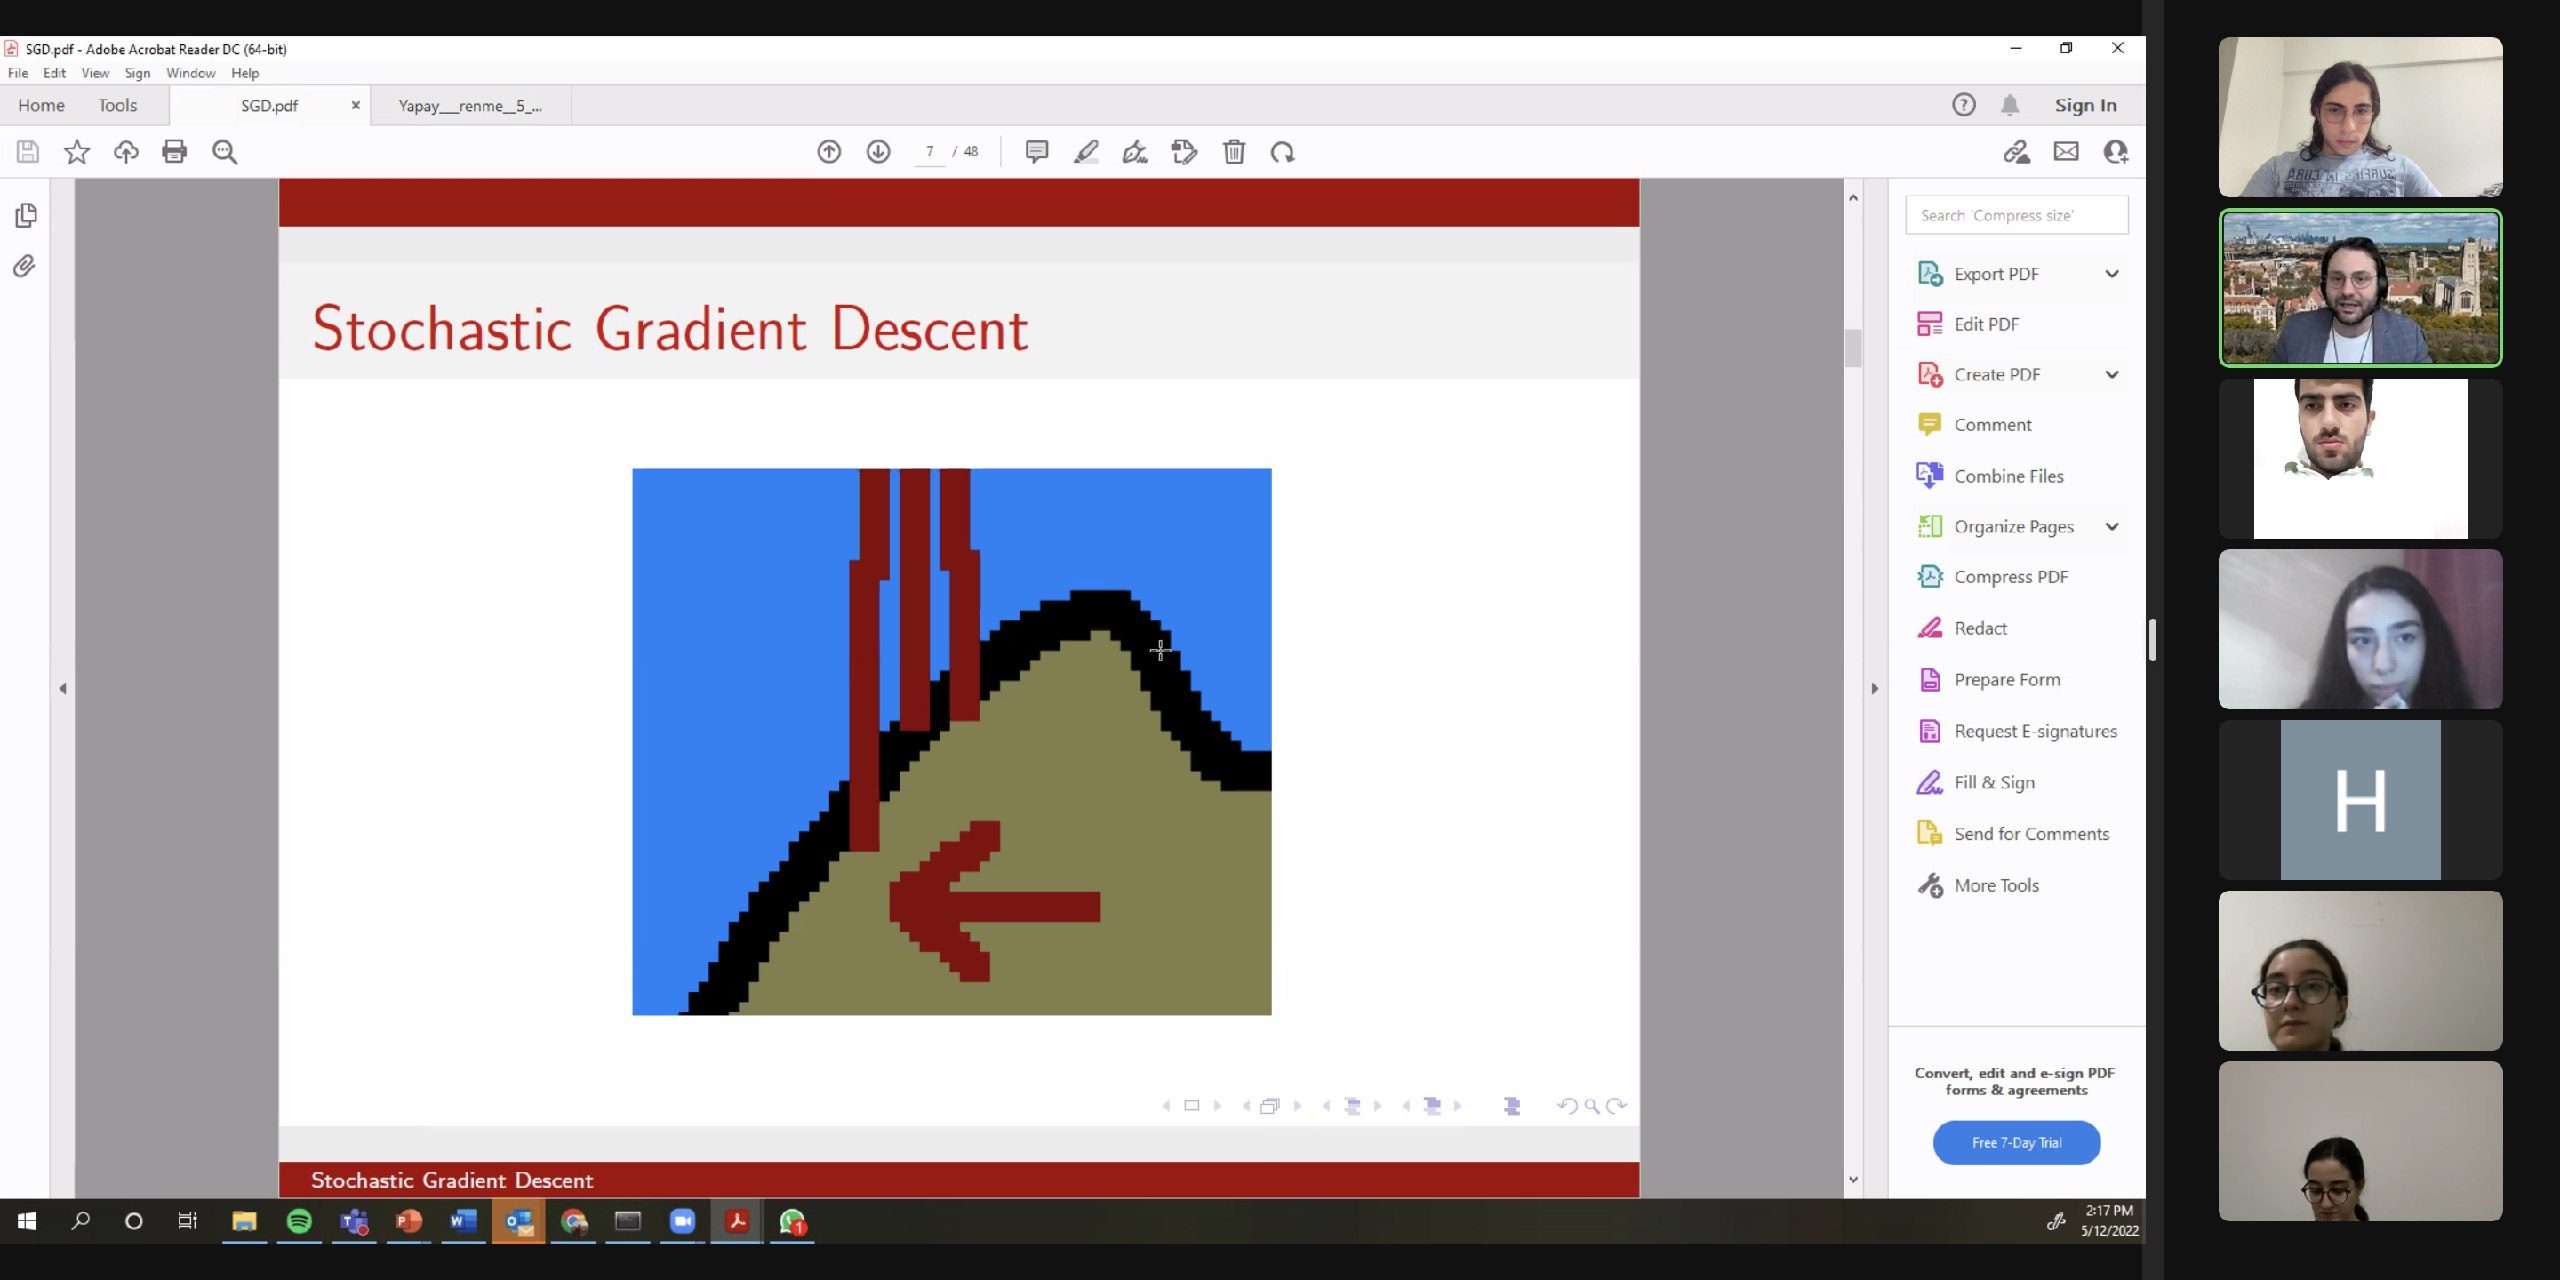The image size is (2560, 1280).
Task: Go to next page arrow icon
Action: 878,152
